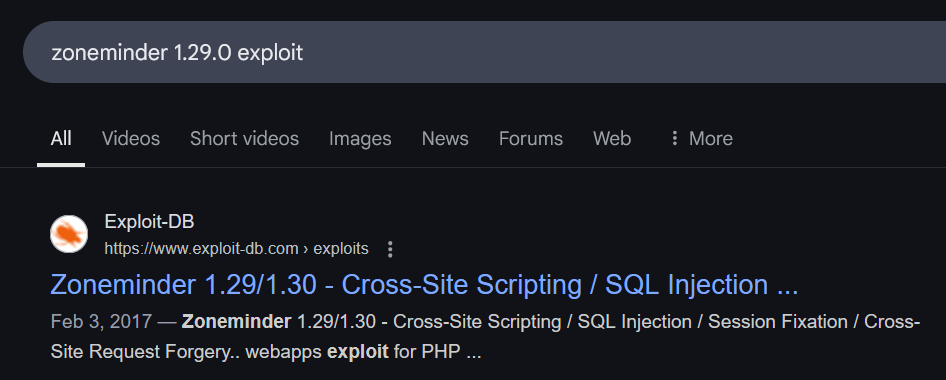Viewport: 946px width, 380px height.
Task: Open the Images results tab
Action: click(360, 139)
